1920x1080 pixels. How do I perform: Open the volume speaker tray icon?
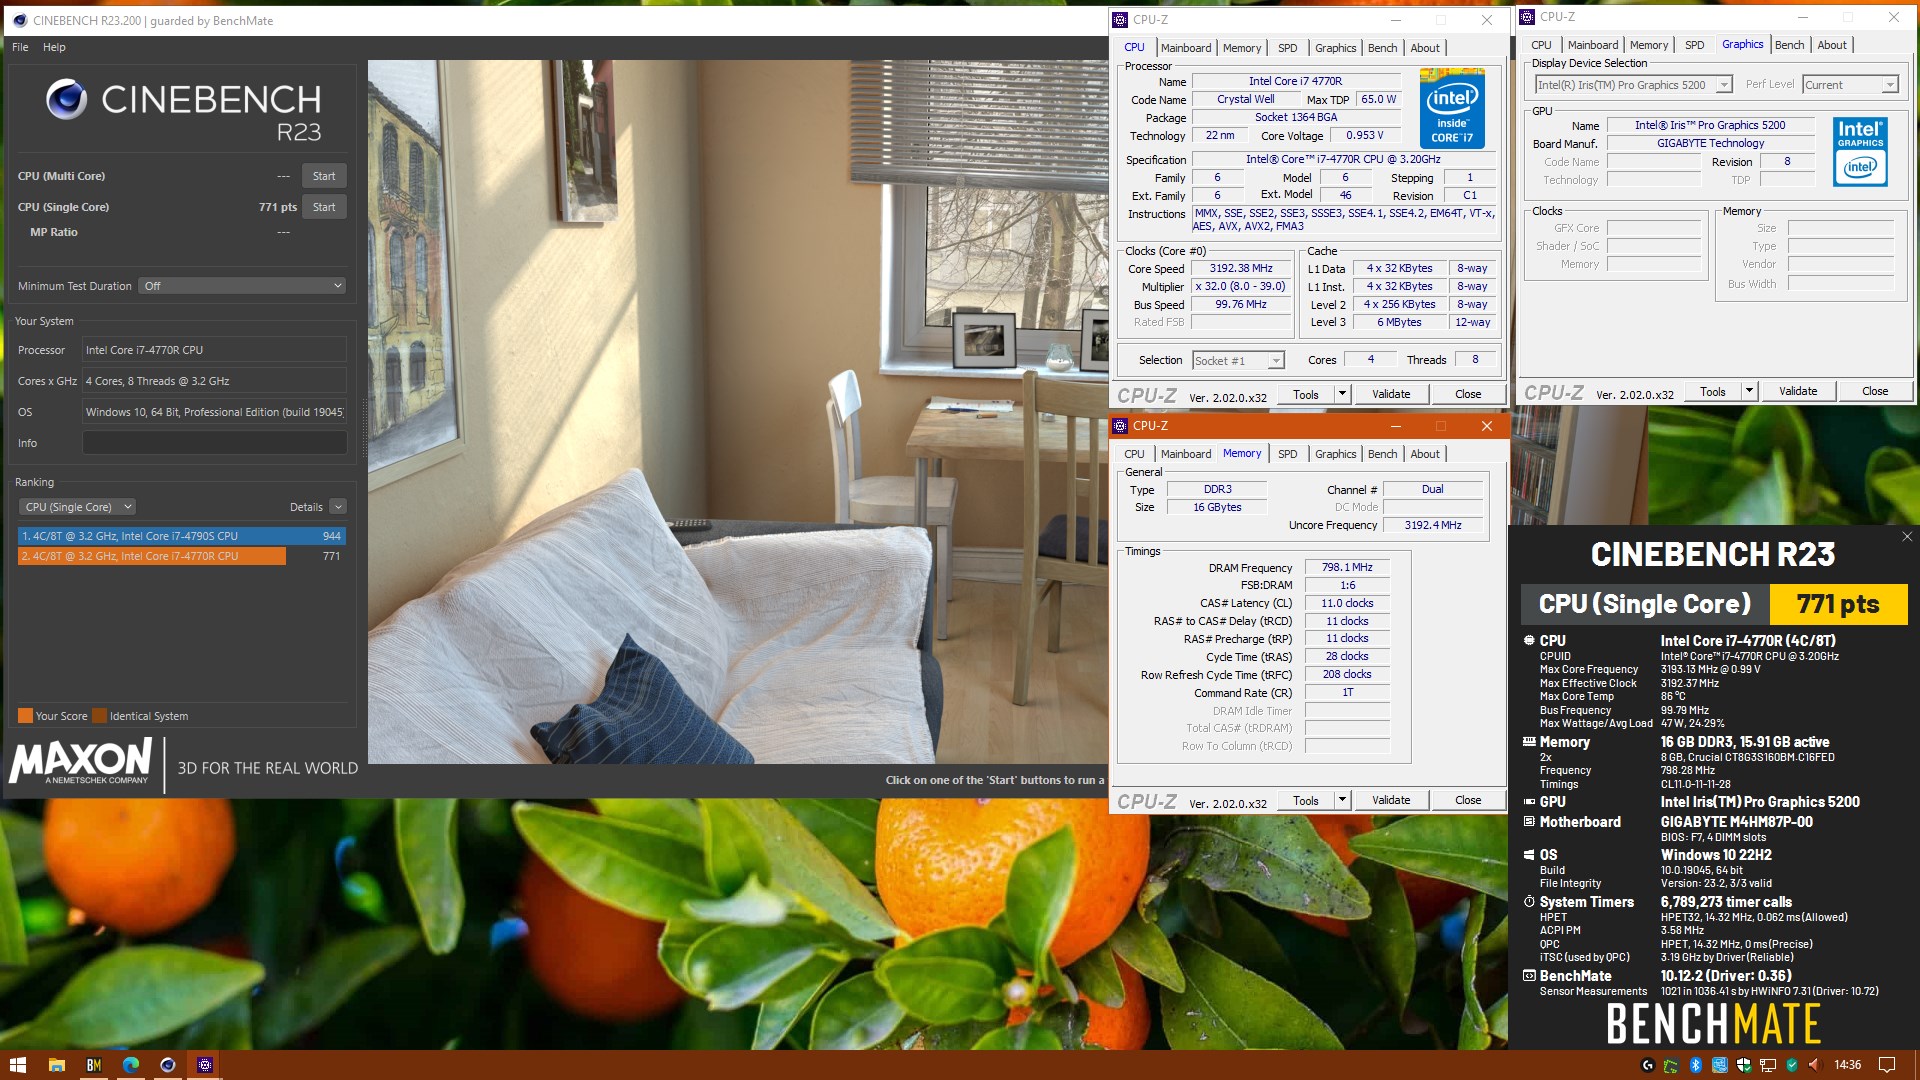tap(1815, 1065)
